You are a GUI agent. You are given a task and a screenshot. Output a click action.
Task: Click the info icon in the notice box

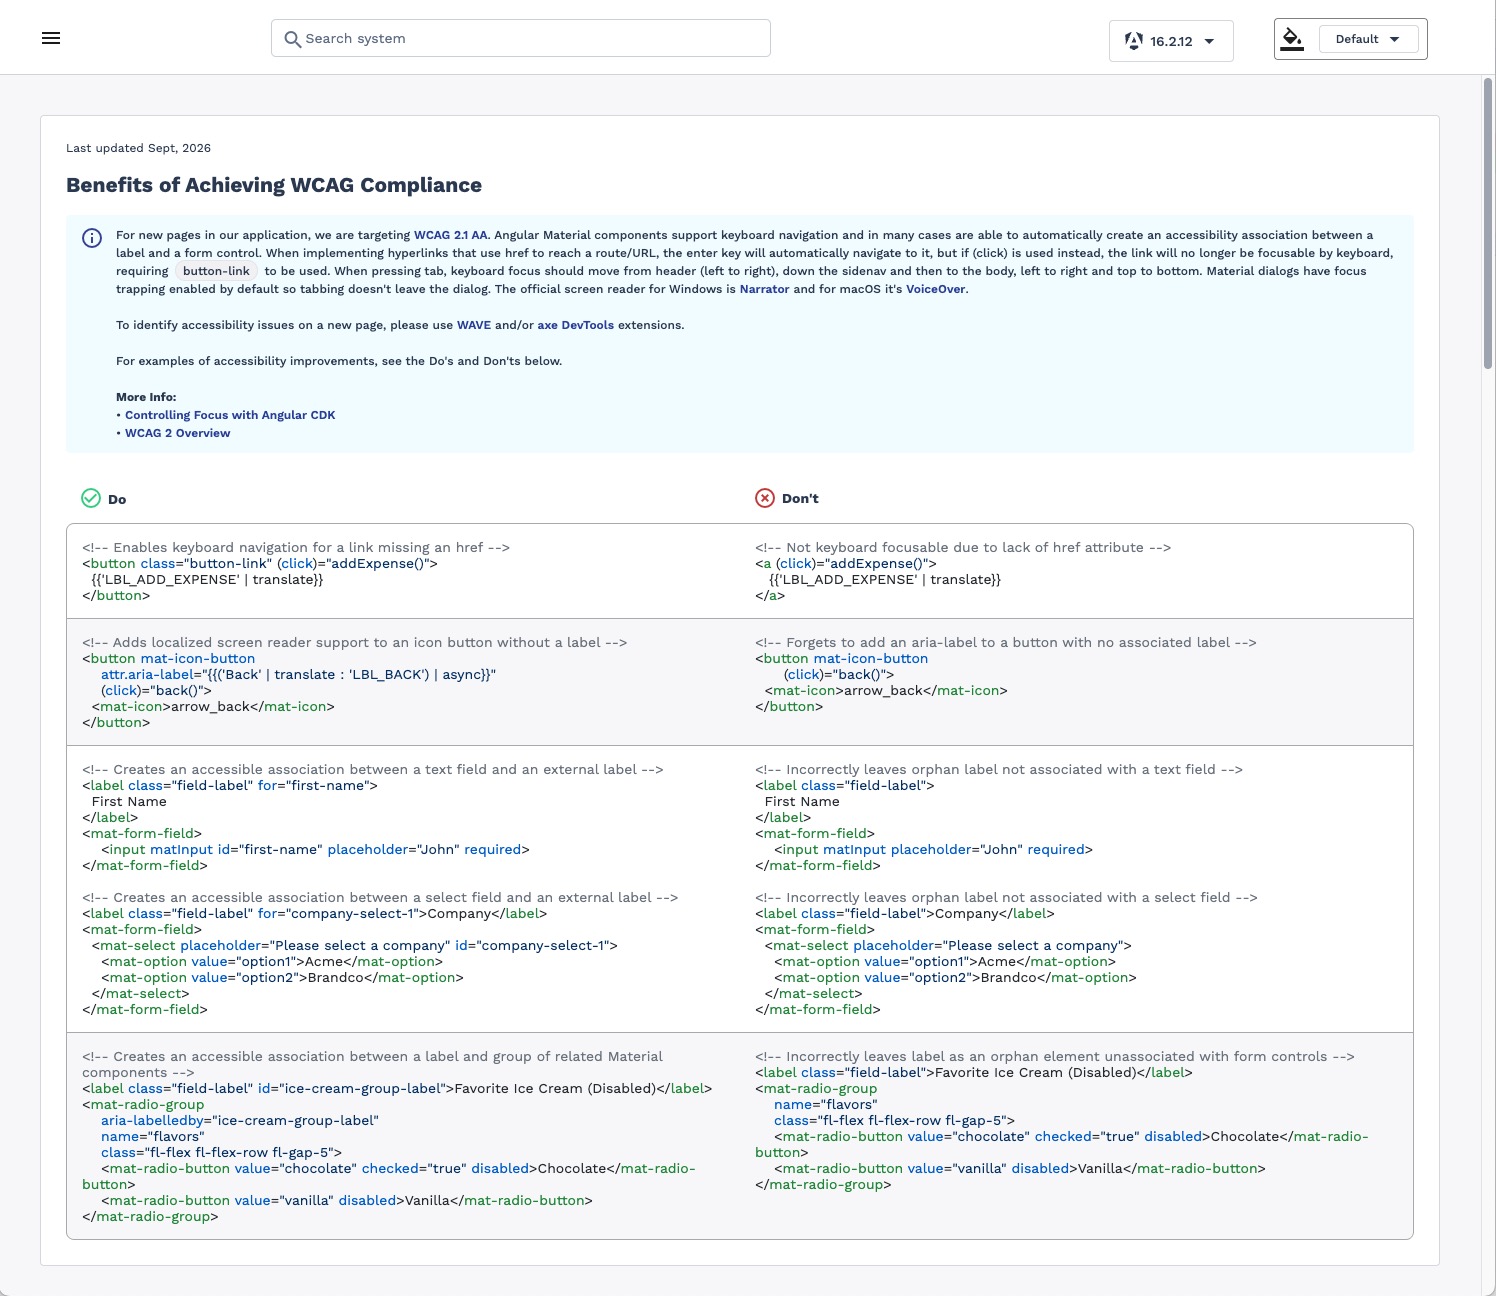[x=92, y=238]
